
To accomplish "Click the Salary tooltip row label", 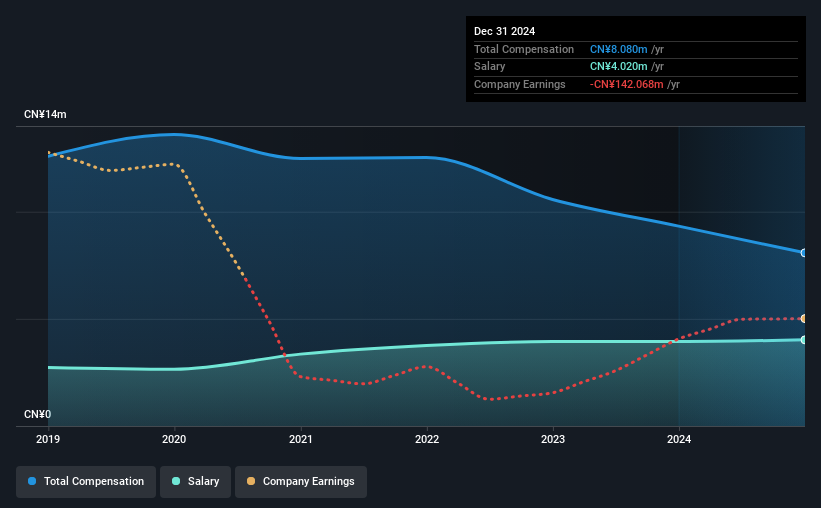I will 490,67.
